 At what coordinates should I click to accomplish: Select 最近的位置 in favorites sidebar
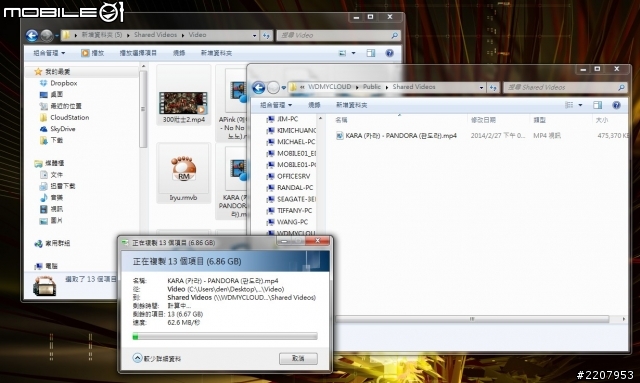point(61,106)
